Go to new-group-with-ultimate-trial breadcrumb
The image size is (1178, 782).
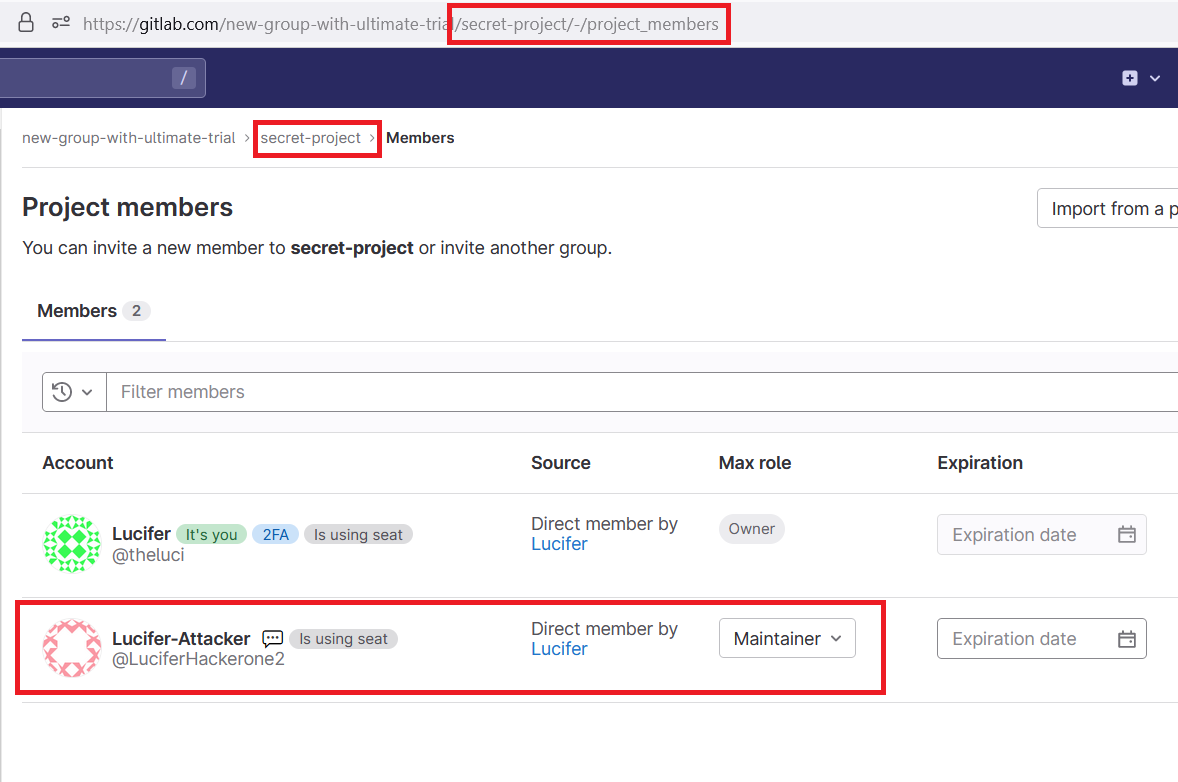tap(129, 138)
